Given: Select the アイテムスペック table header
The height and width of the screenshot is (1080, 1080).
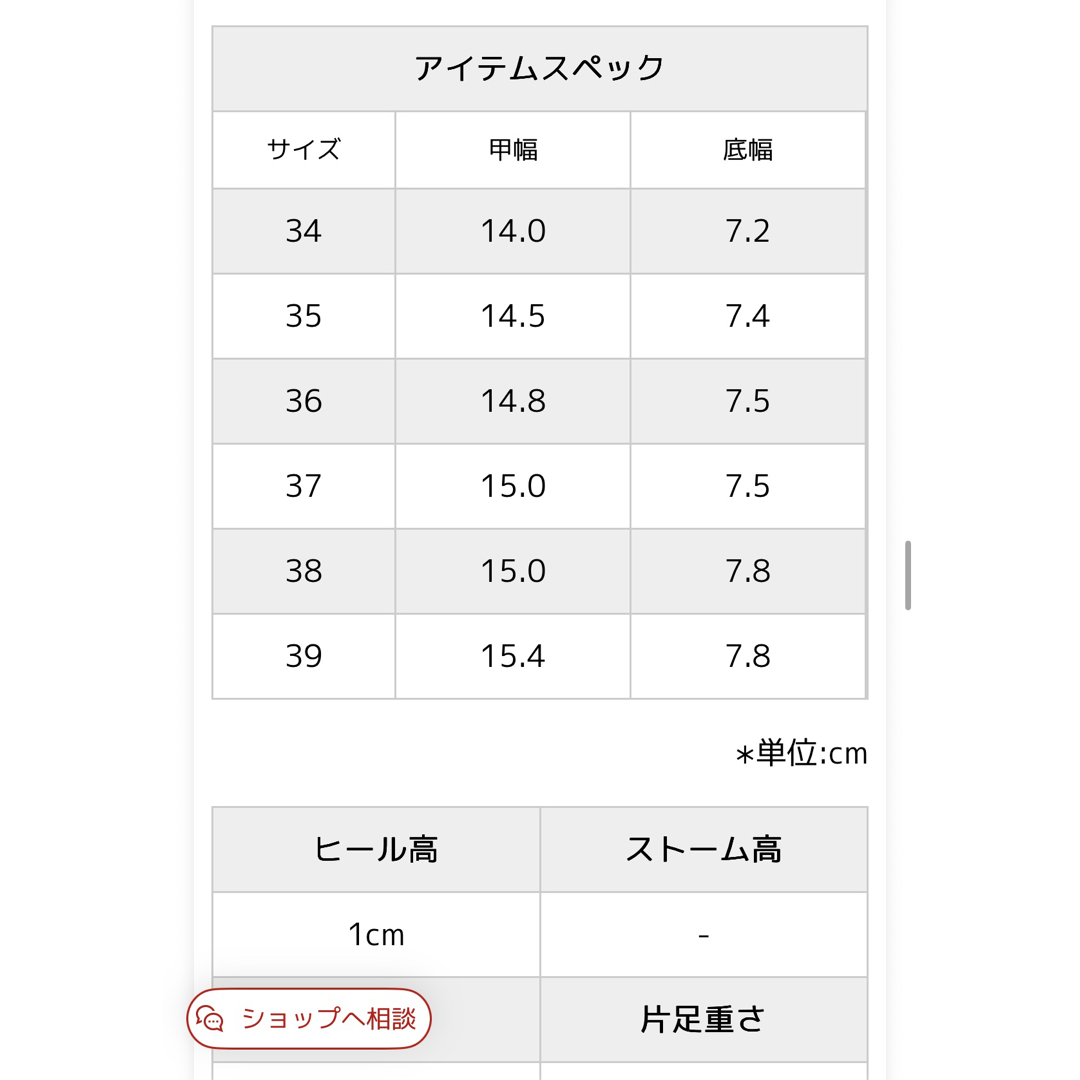Looking at the screenshot, I should (539, 69).
